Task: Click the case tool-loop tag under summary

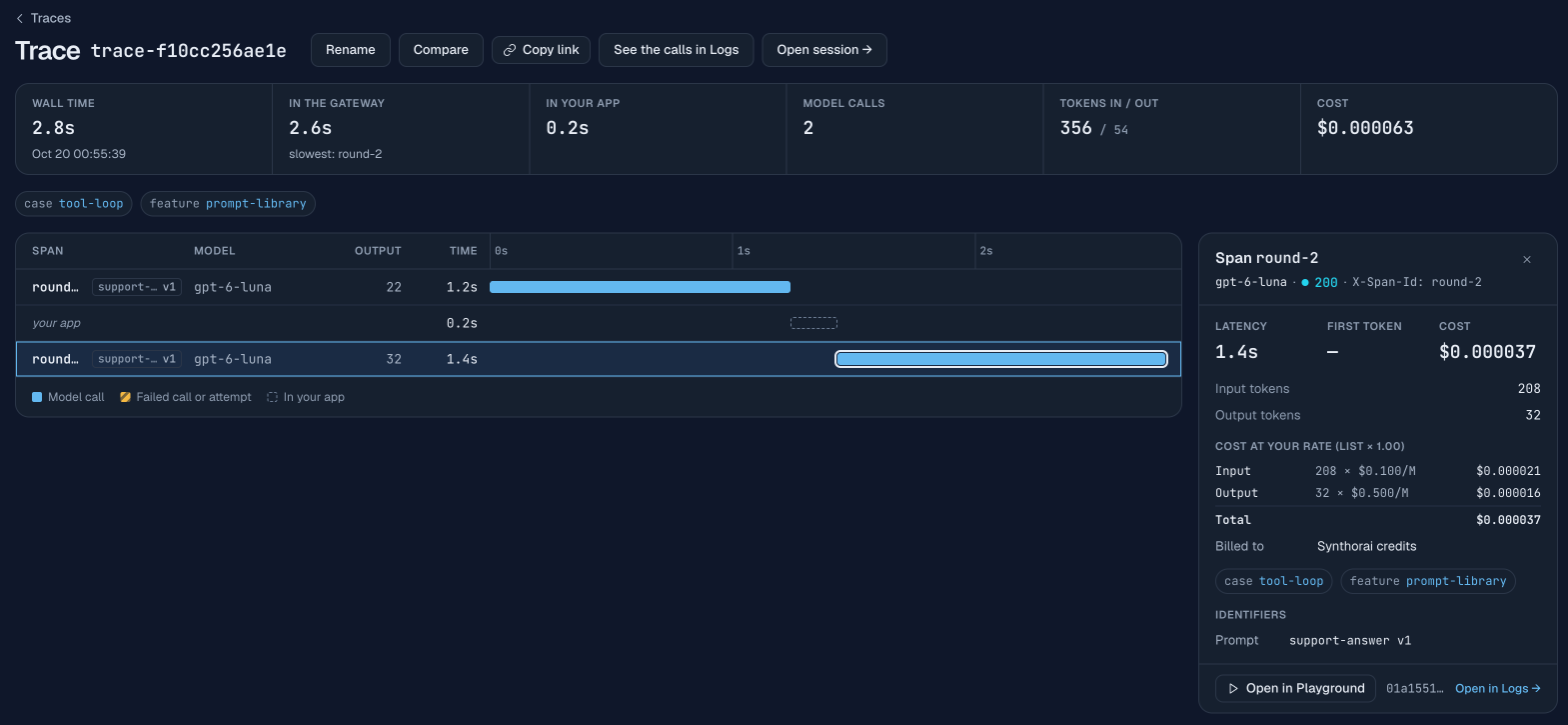Action: pos(74,204)
